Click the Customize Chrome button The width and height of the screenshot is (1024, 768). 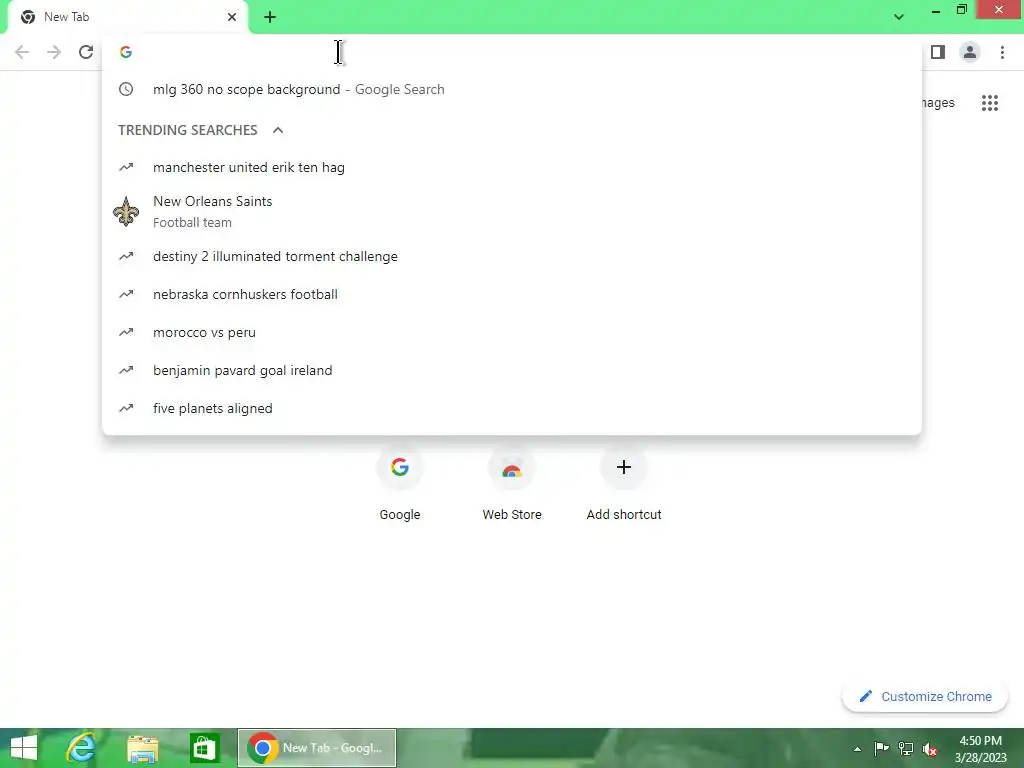(x=925, y=697)
